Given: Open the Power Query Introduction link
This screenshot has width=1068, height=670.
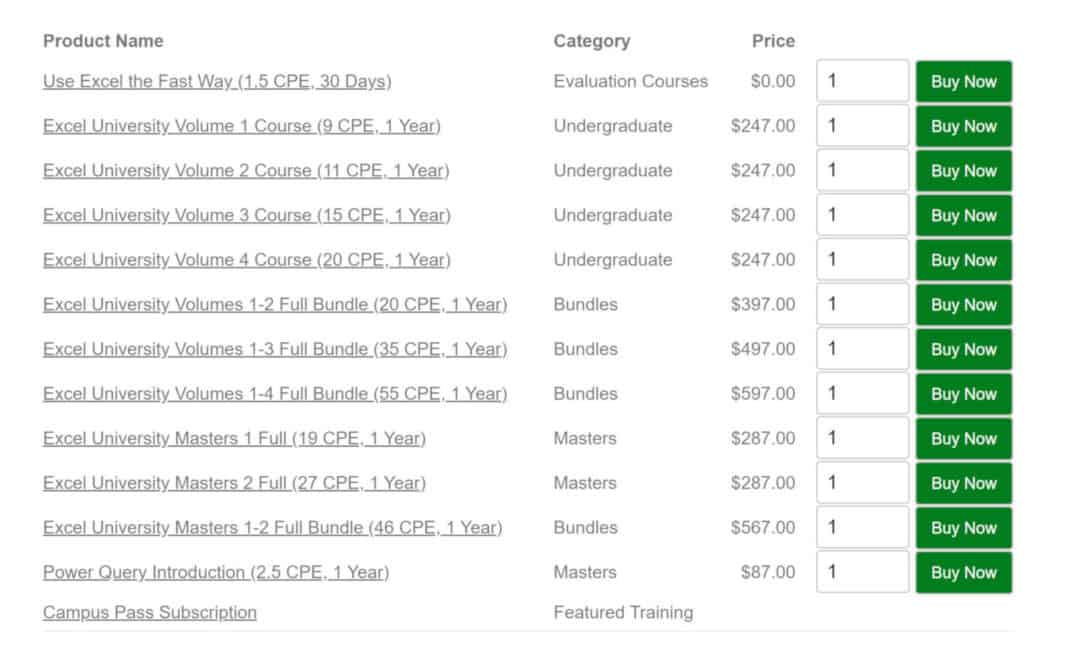Looking at the screenshot, I should pos(215,572).
